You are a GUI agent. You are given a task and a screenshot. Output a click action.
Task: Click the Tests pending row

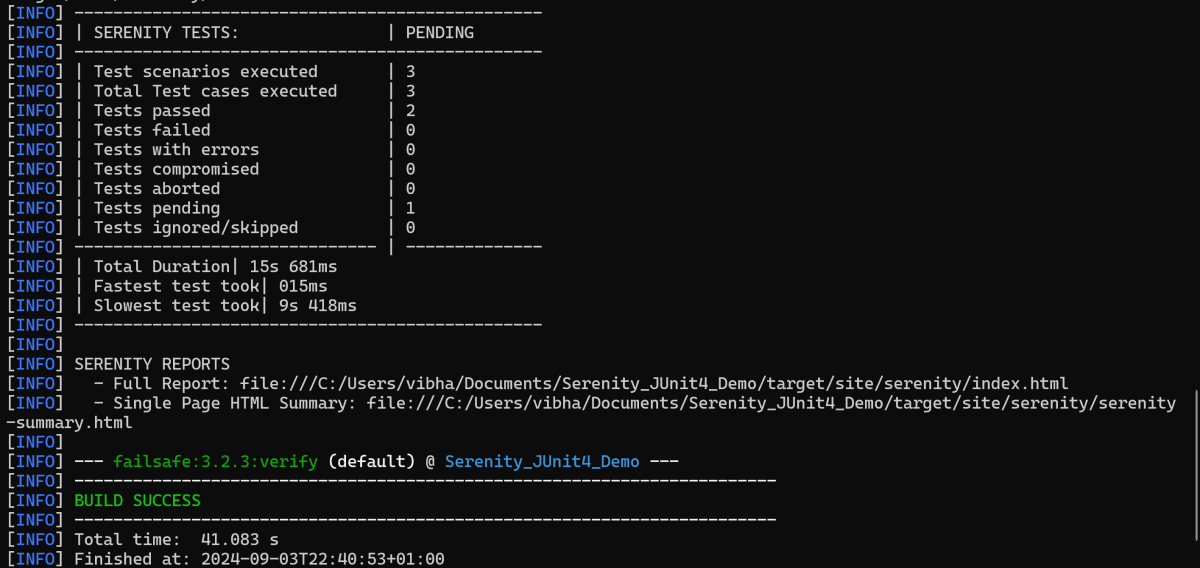coord(157,208)
